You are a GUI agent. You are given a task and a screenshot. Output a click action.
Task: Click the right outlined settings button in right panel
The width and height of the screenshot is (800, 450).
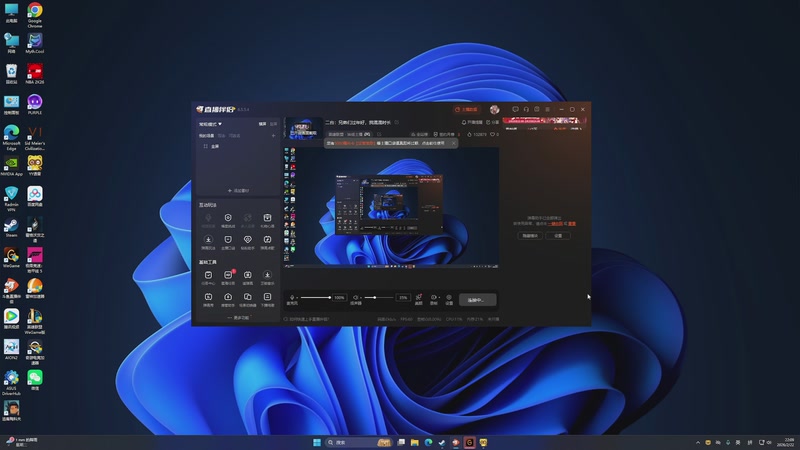[558, 236]
